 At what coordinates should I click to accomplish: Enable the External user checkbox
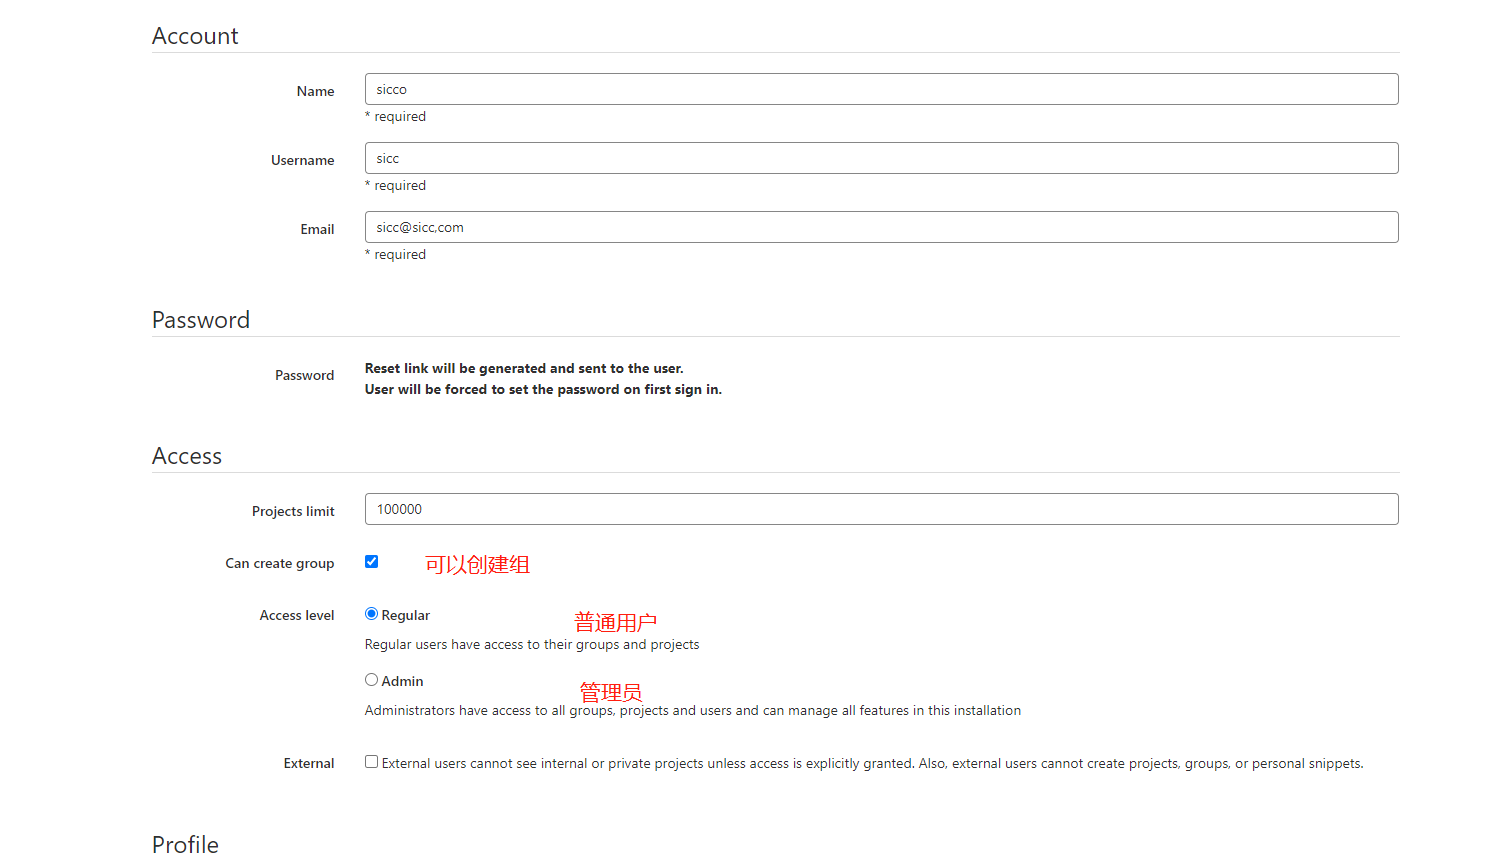[371, 762]
